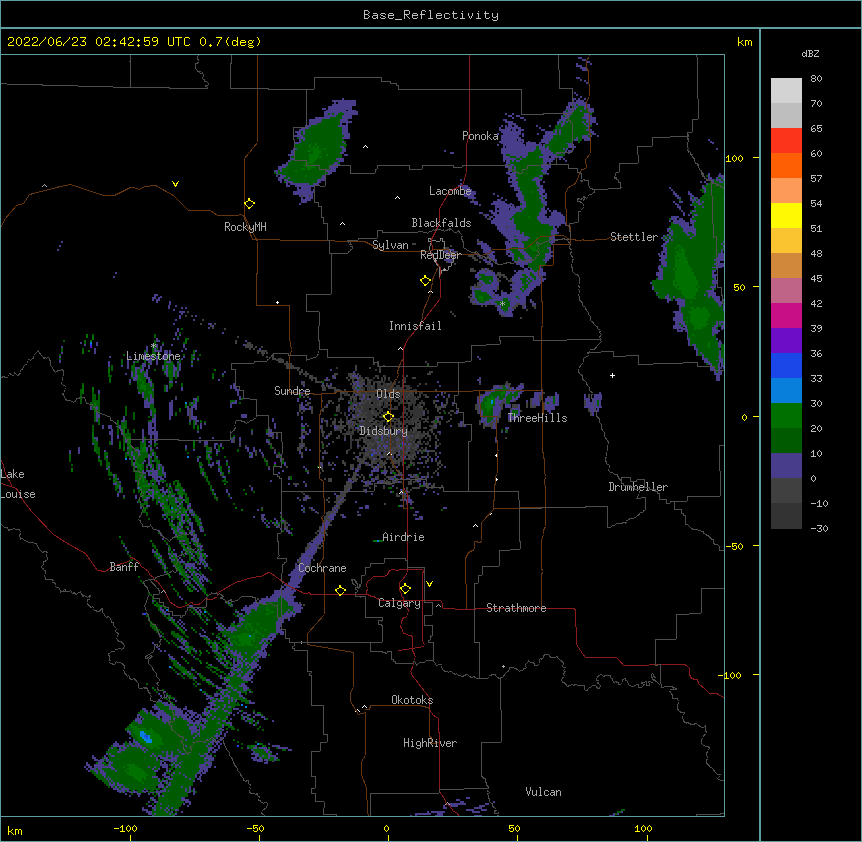Screen dimensions: 862x842
Task: Click the RedDeer label
Action: [440, 255]
